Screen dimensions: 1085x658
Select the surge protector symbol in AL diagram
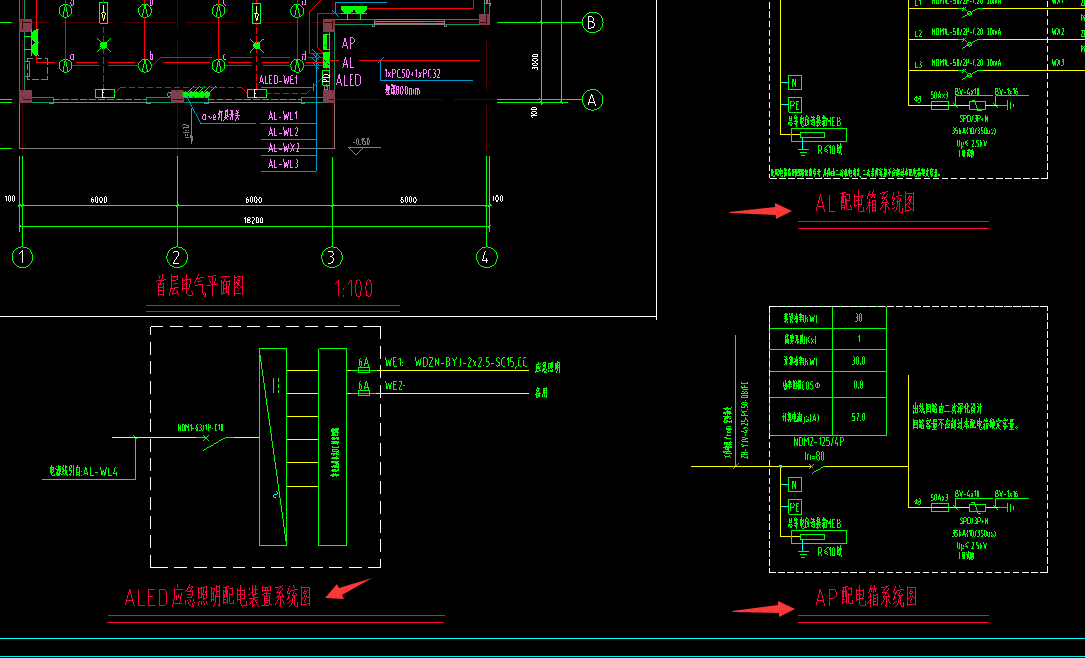pos(977,105)
